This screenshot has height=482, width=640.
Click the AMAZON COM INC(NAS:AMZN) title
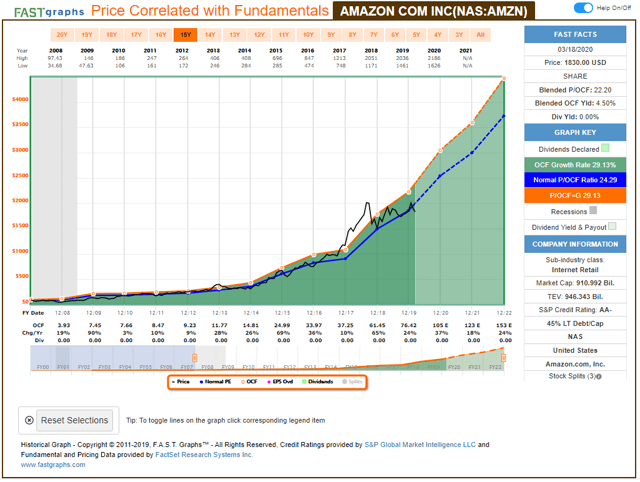434,11
